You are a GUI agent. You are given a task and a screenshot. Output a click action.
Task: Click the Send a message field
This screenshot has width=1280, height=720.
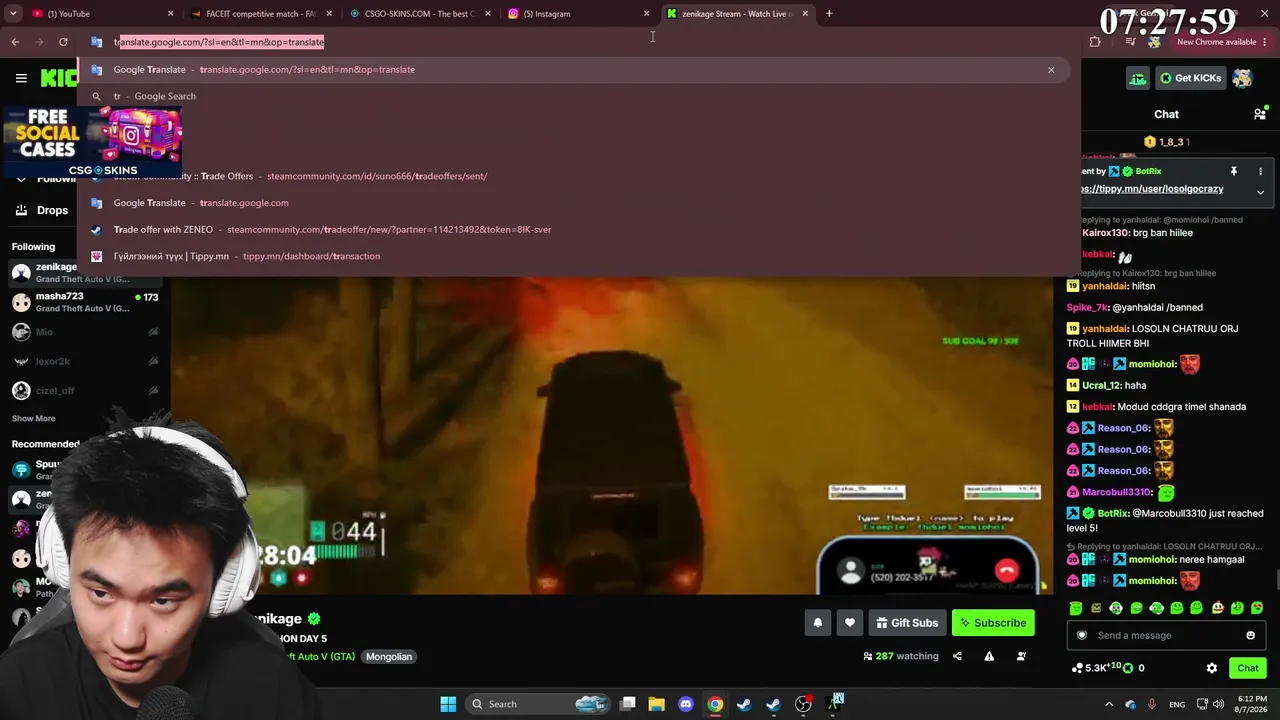click(x=1165, y=635)
